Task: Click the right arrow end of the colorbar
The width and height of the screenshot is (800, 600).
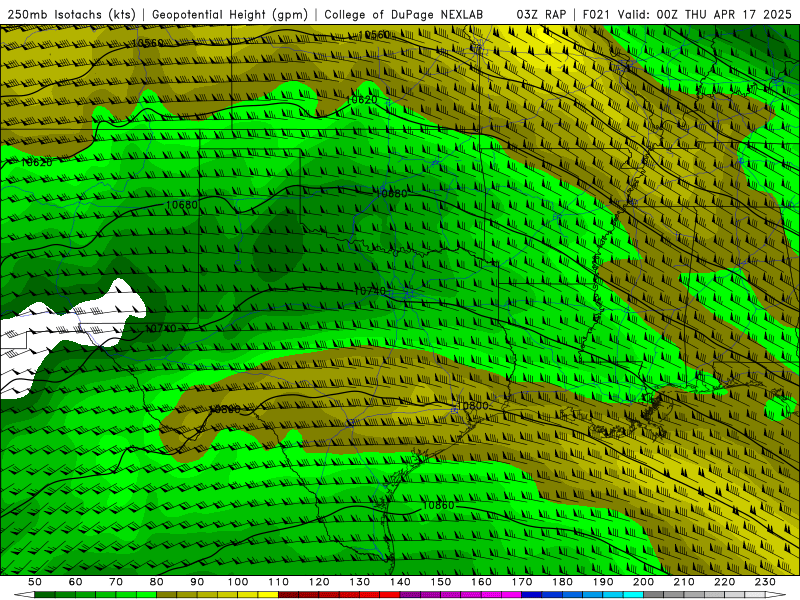Action: point(776,595)
